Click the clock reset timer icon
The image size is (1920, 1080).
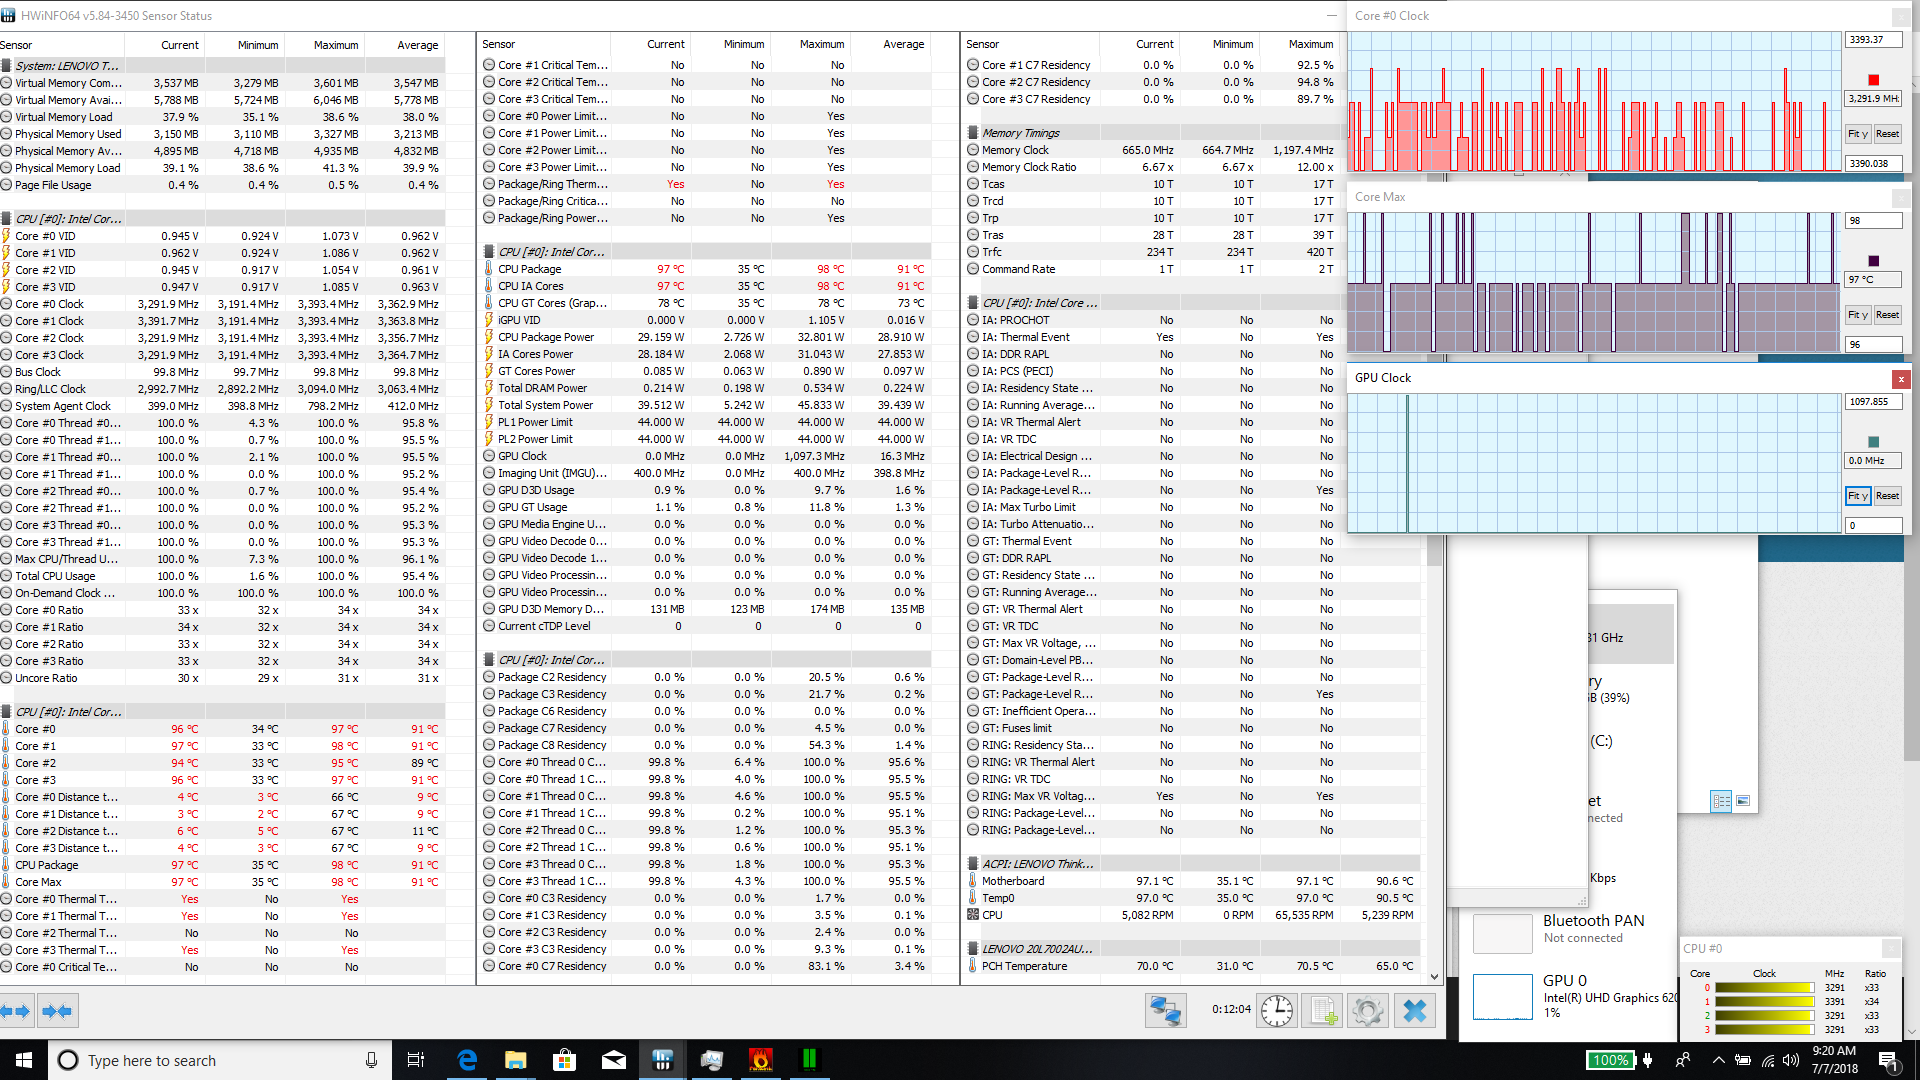click(x=1276, y=1011)
